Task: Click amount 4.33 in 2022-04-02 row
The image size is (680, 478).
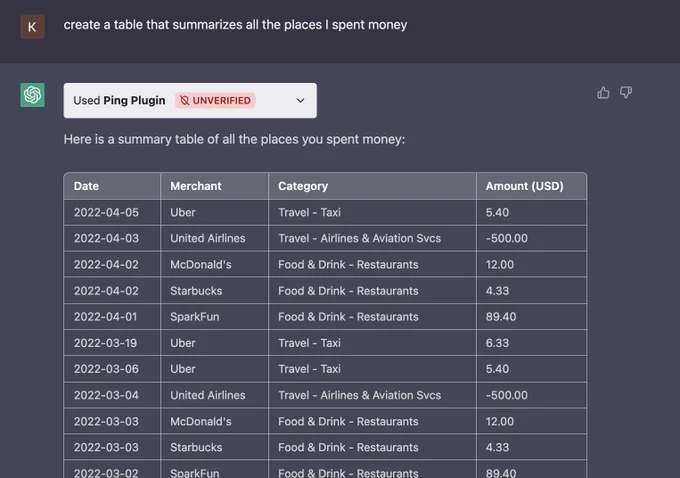Action: pyautogui.click(x=497, y=291)
